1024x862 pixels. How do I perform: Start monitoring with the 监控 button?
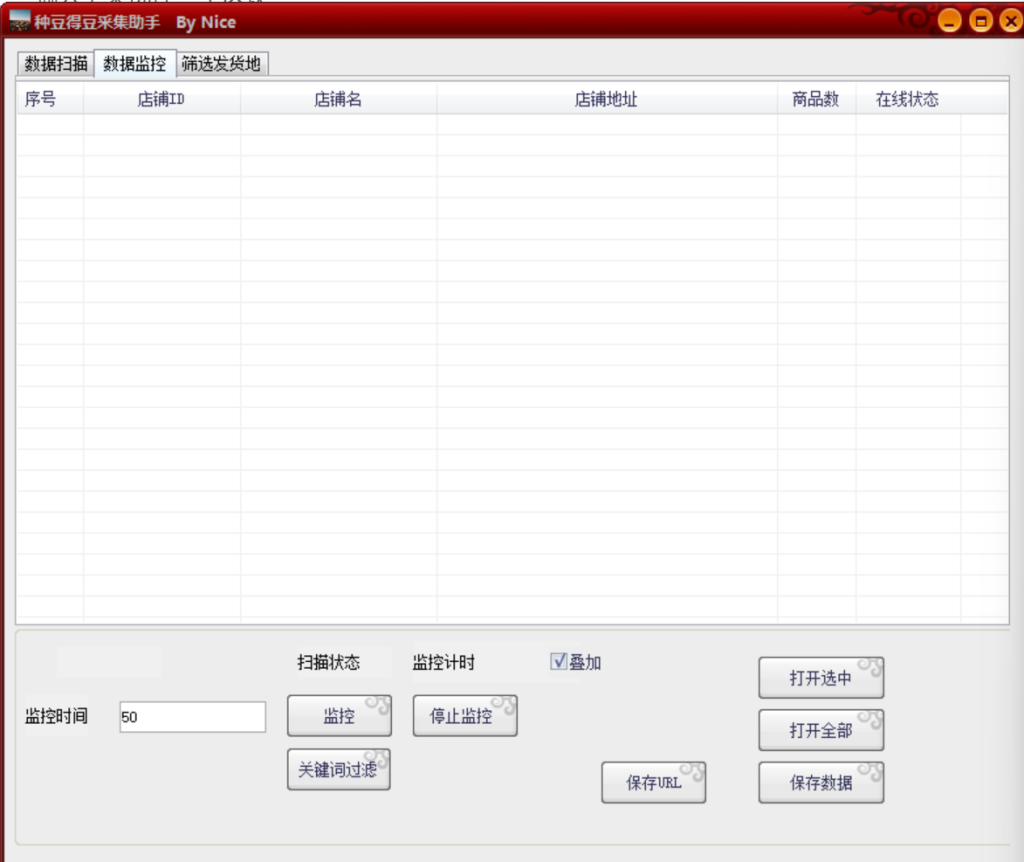(x=338, y=715)
